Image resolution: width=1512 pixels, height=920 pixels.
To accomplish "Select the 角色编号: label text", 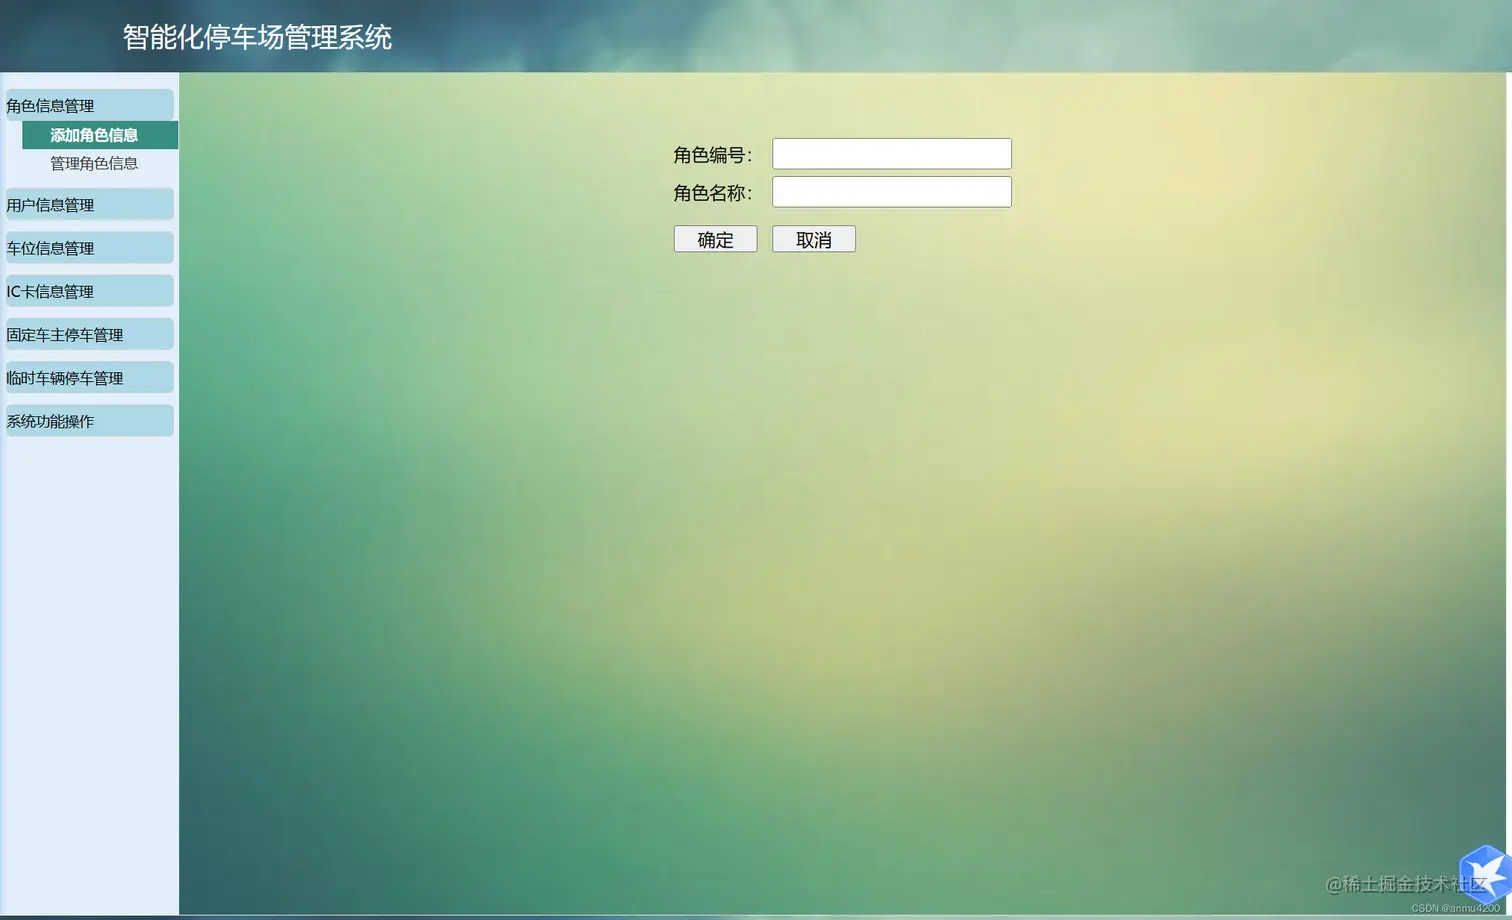I will point(713,155).
